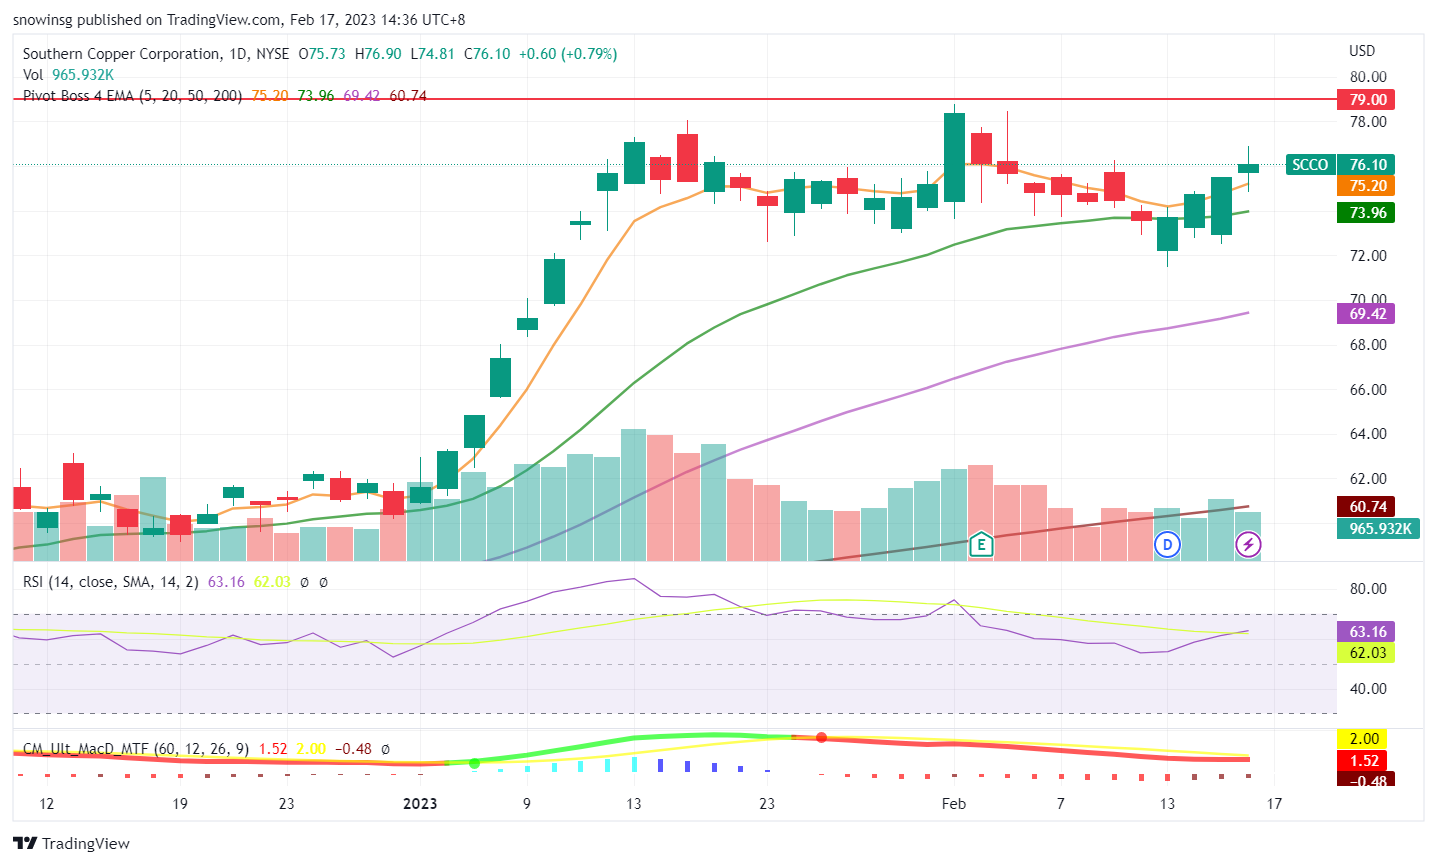Click the 66.00 price axis label
The width and height of the screenshot is (1437, 865).
[1367, 389]
